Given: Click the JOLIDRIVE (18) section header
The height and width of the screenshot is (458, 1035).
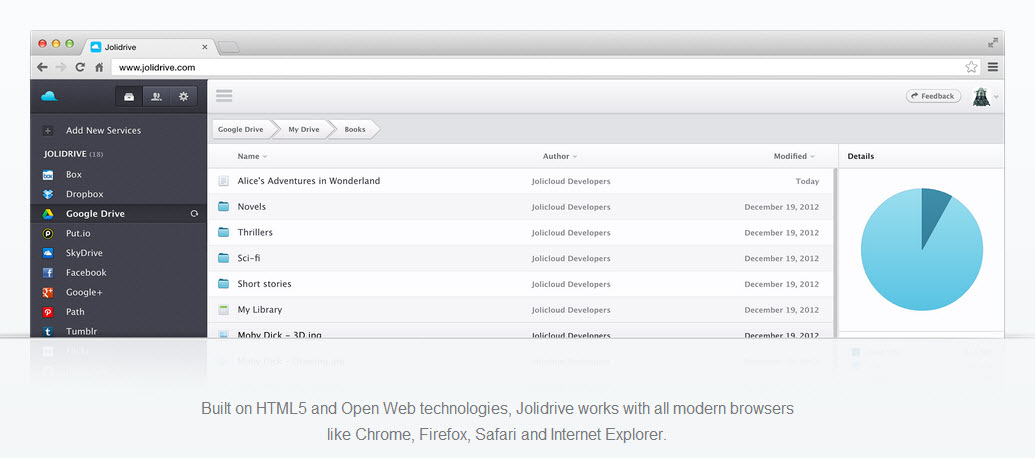Looking at the screenshot, I should click(73, 154).
